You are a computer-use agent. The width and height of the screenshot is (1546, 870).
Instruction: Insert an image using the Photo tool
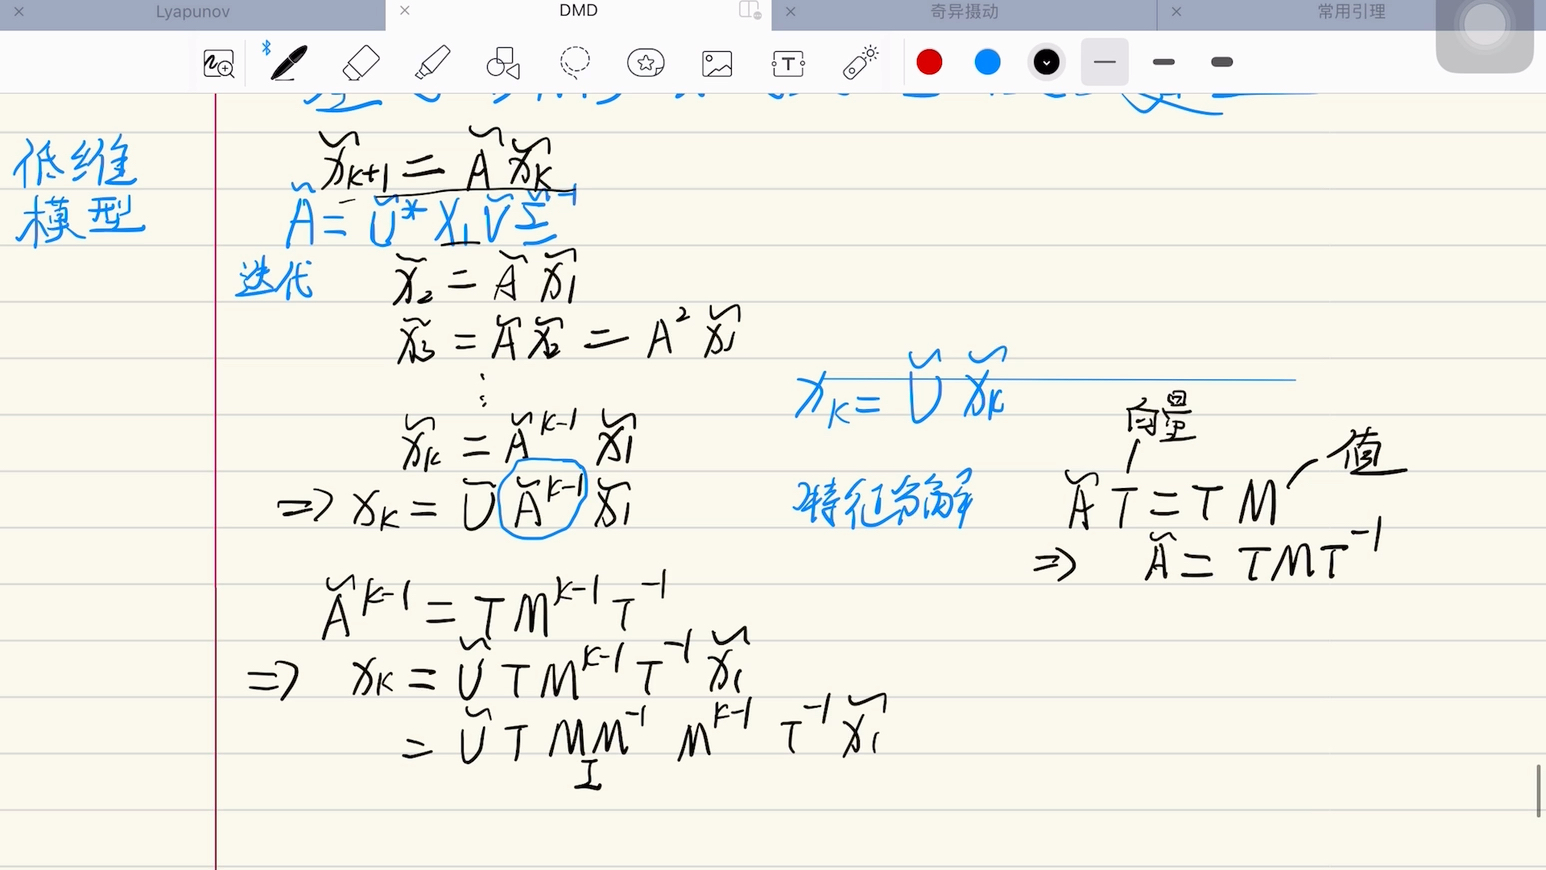[x=717, y=62]
